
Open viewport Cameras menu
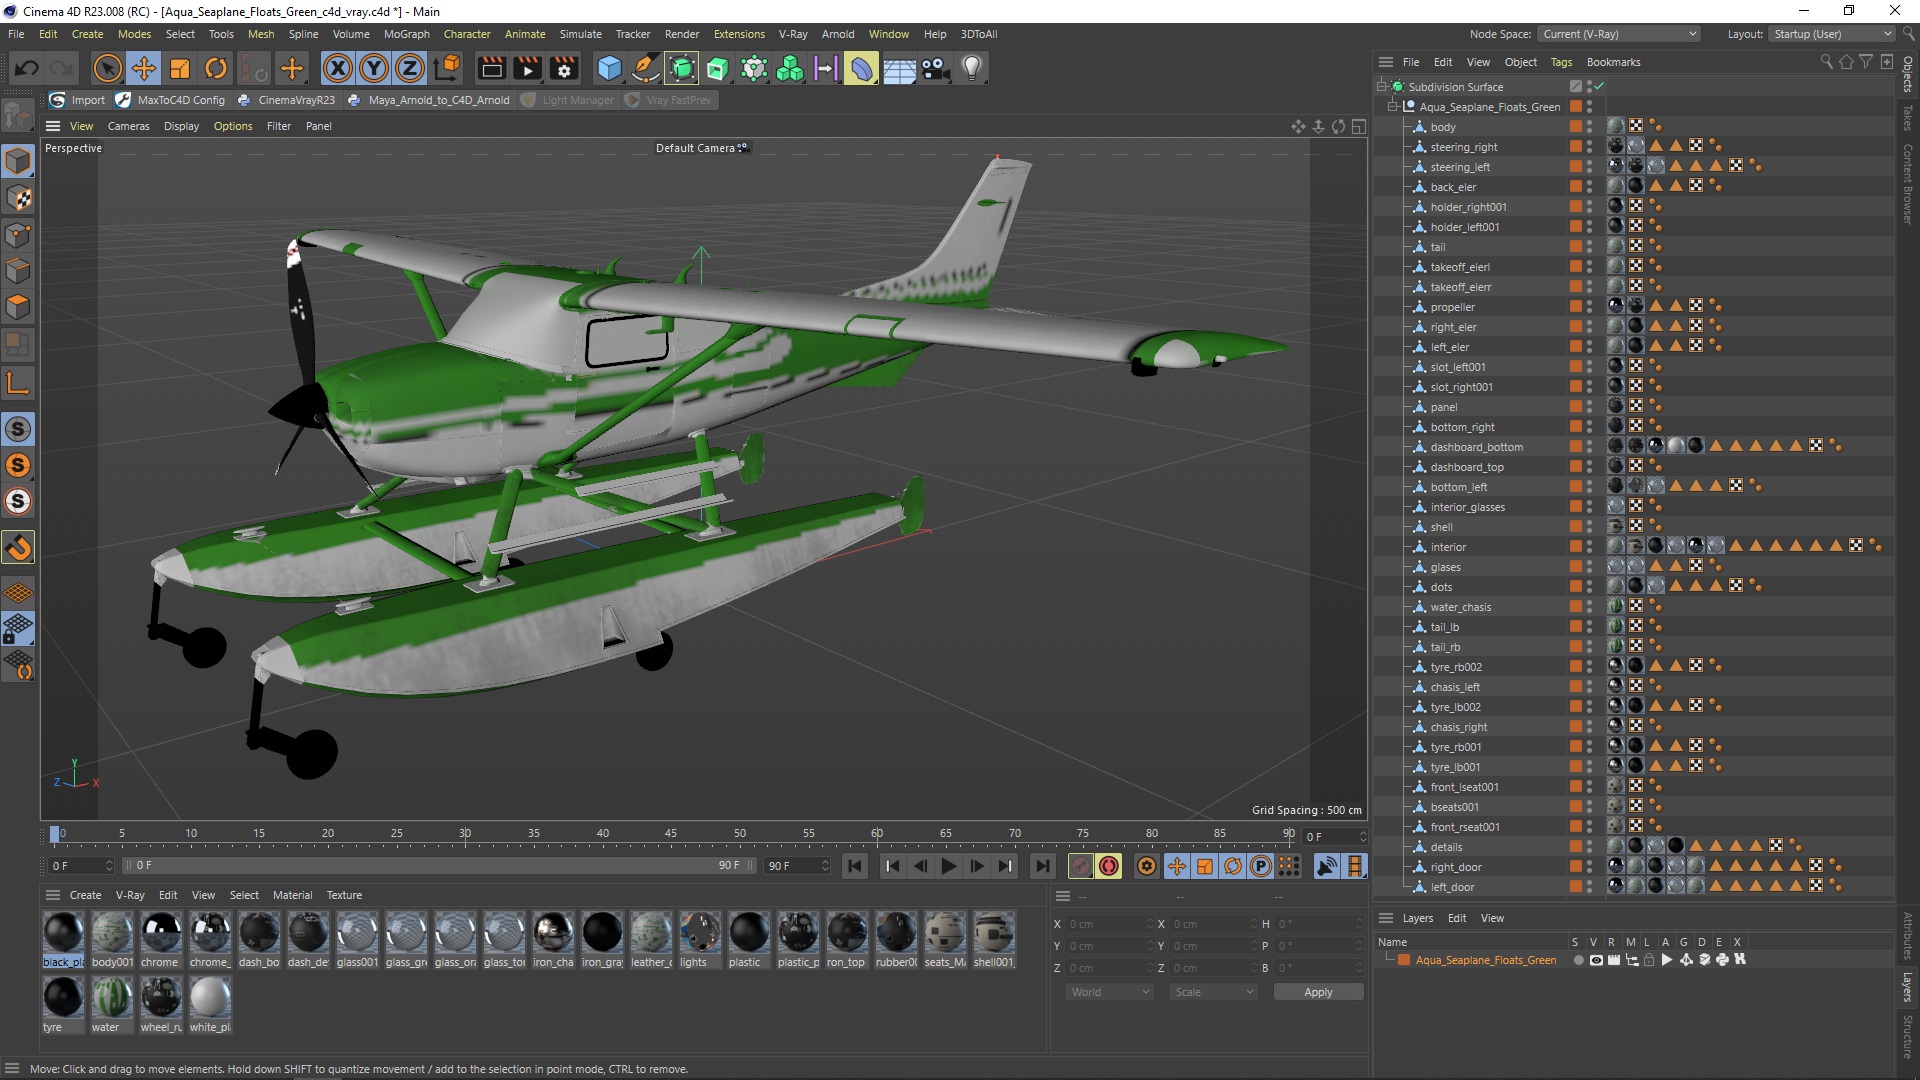(128, 126)
